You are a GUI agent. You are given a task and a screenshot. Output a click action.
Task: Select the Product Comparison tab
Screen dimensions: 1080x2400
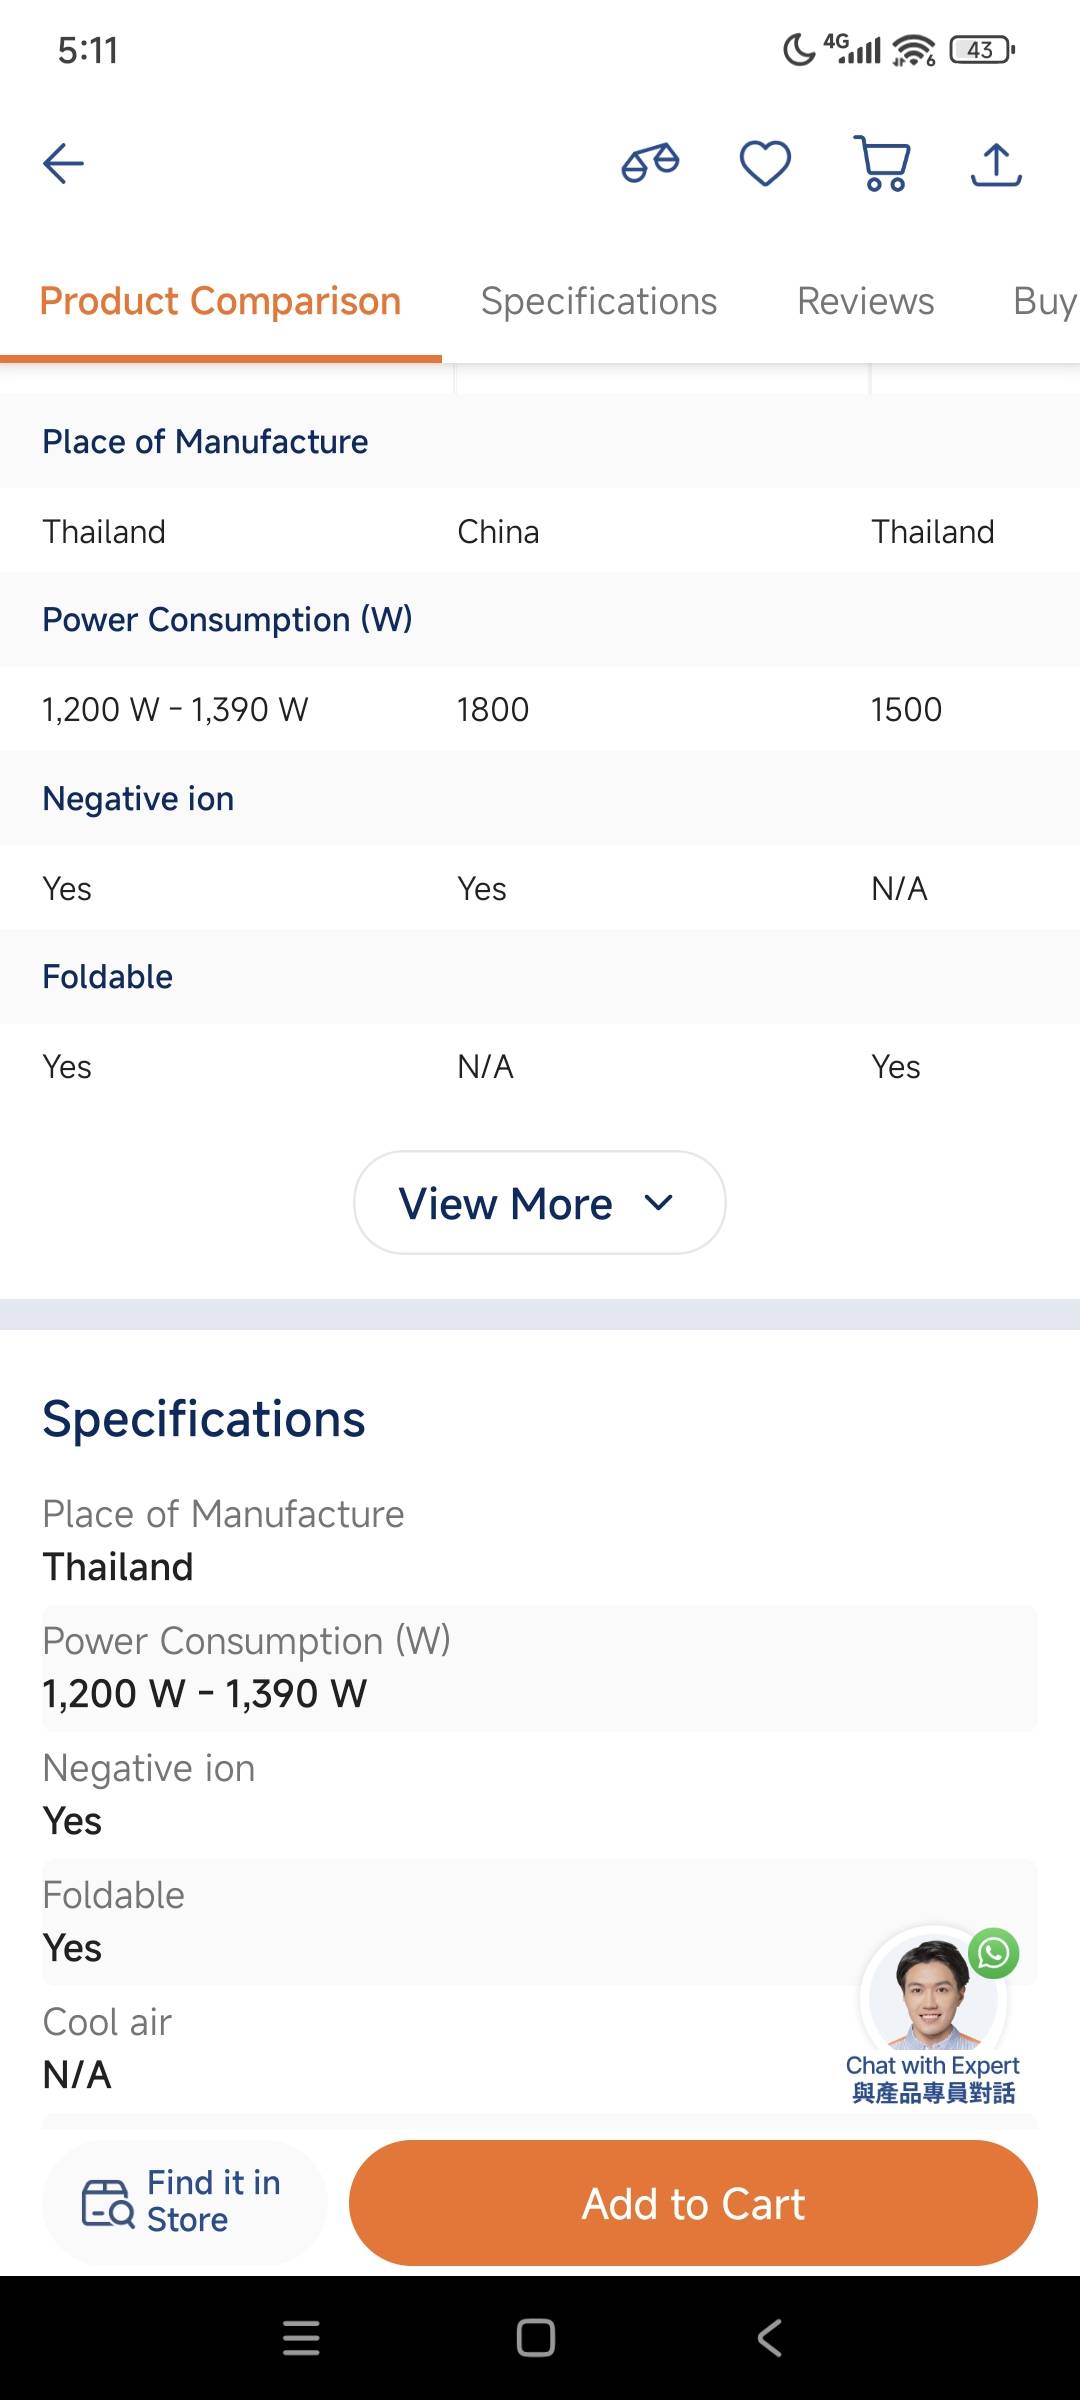click(x=220, y=302)
